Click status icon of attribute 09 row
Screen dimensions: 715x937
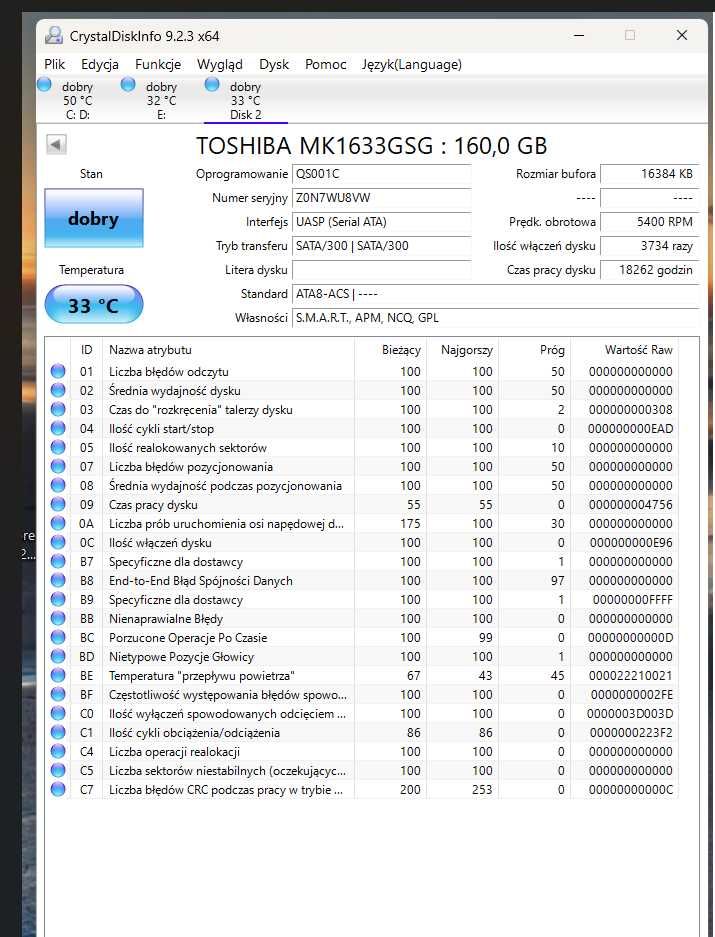click(58, 504)
